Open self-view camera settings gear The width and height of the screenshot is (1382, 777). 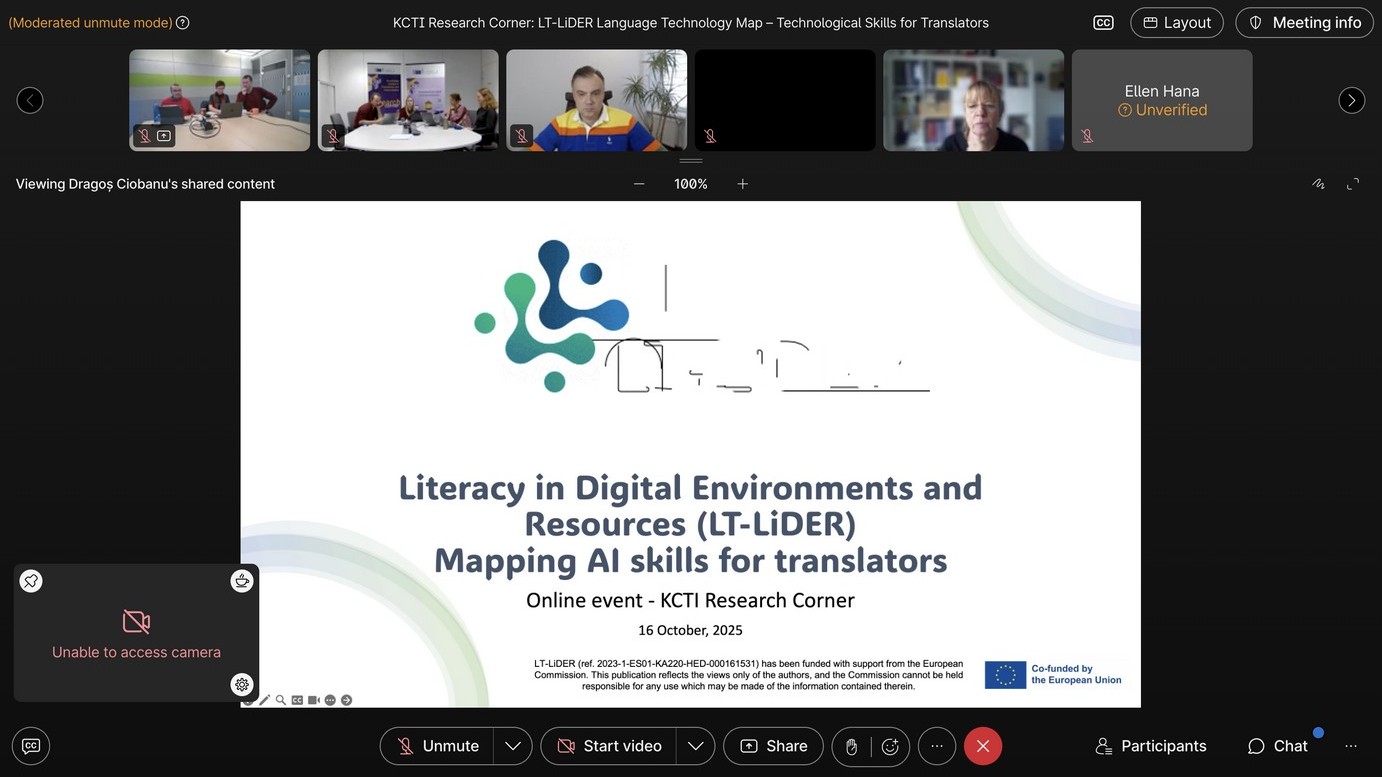pos(242,685)
